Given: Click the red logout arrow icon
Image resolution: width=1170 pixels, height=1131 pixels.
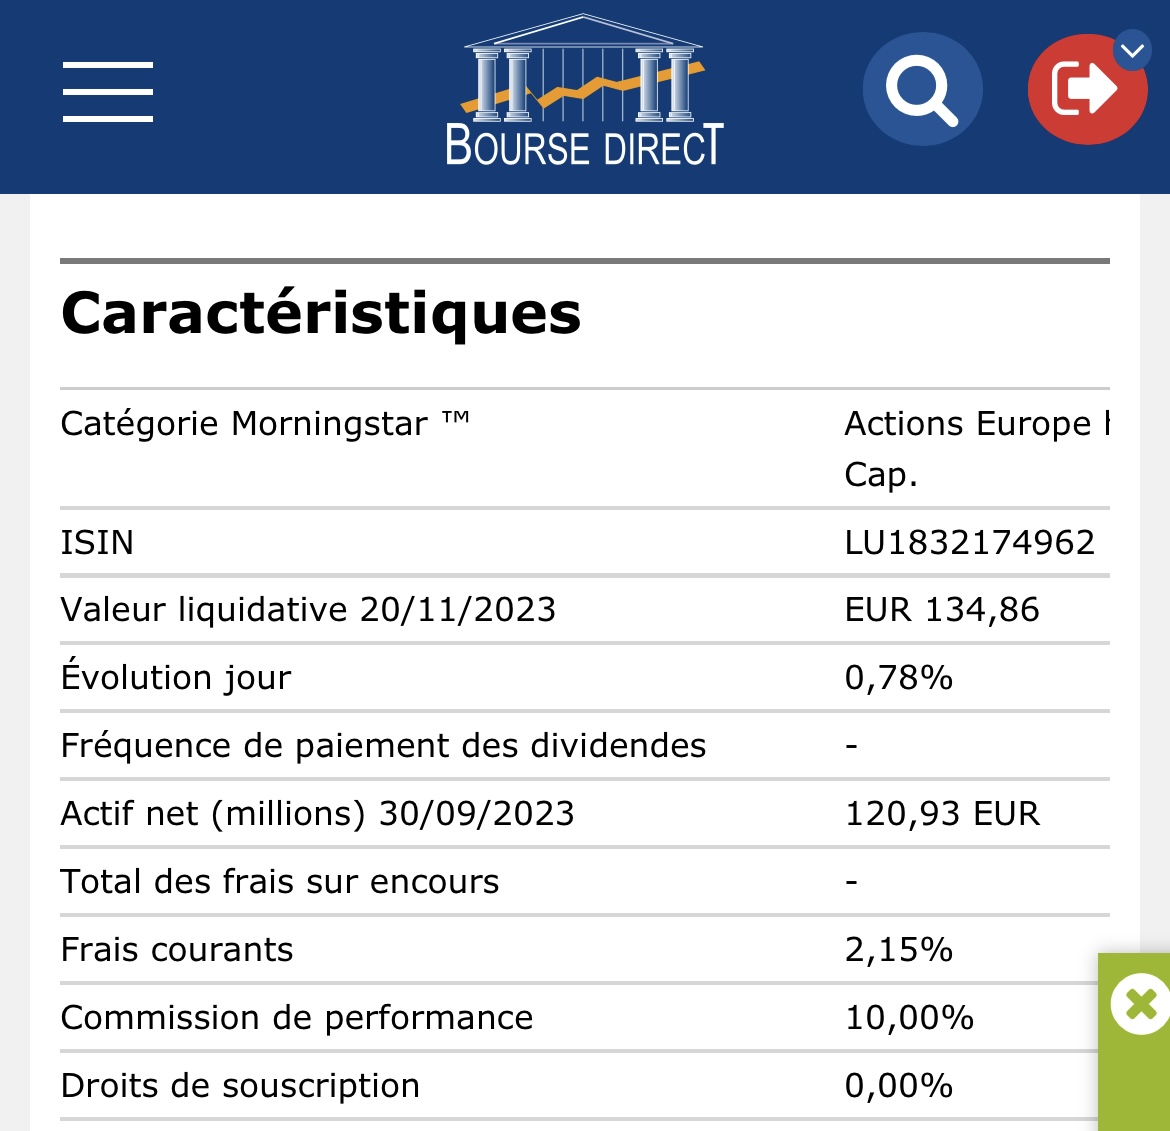Looking at the screenshot, I should point(1085,90).
